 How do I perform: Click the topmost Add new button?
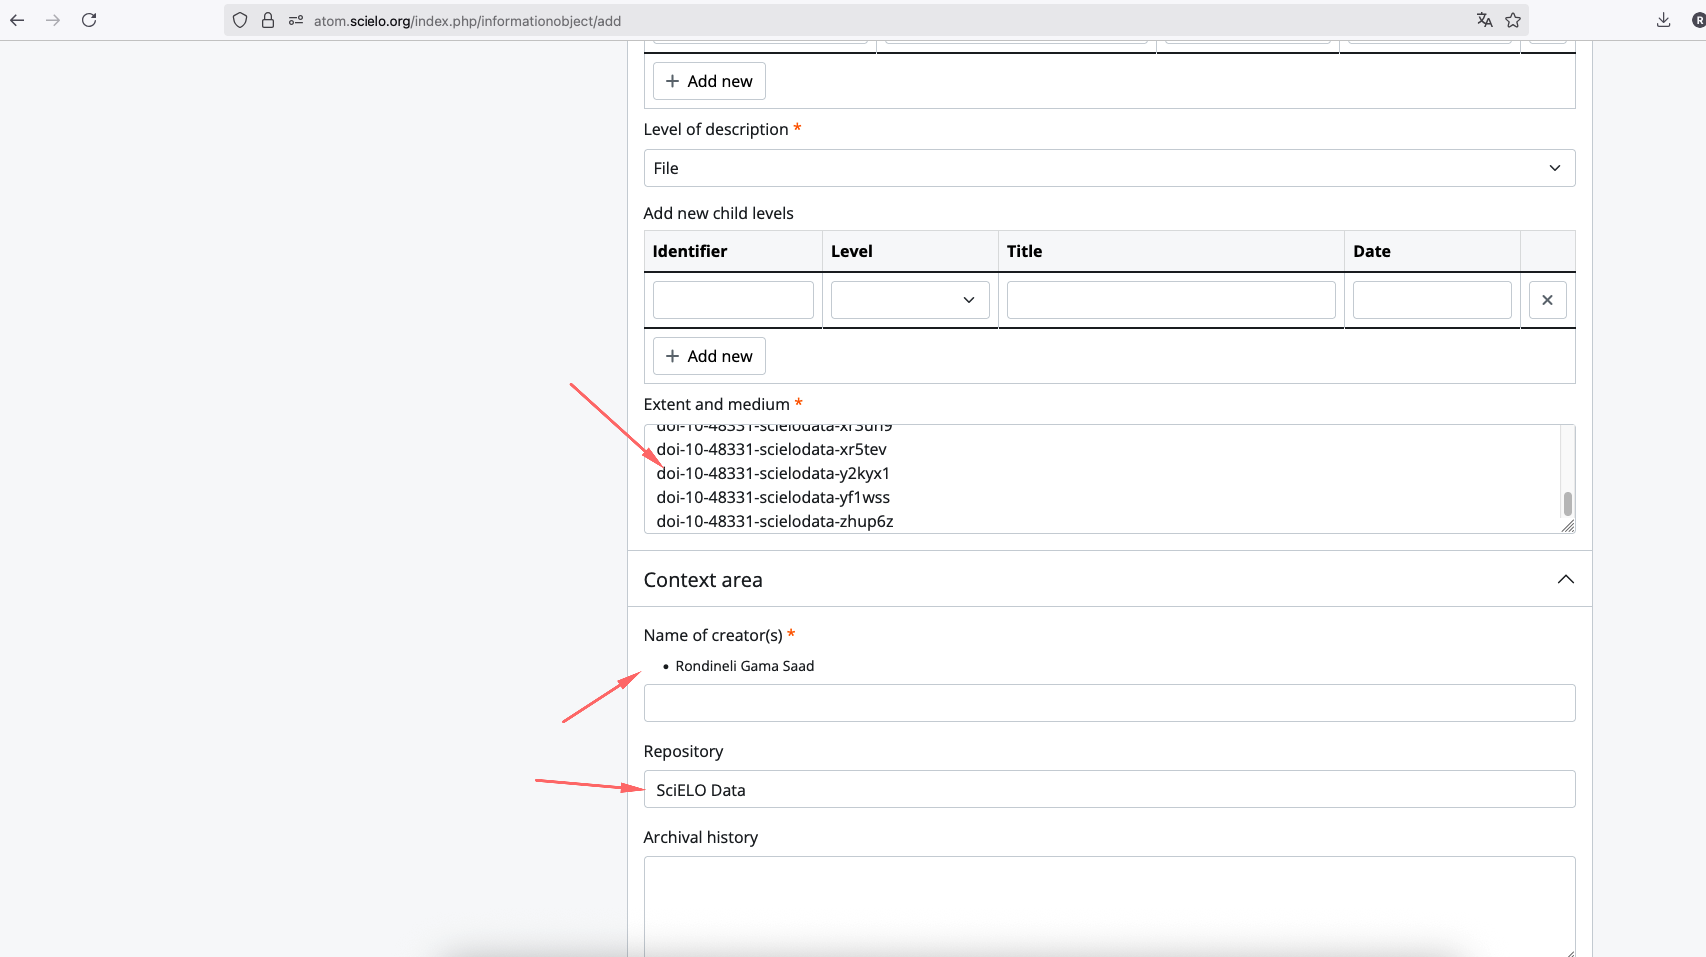click(709, 81)
